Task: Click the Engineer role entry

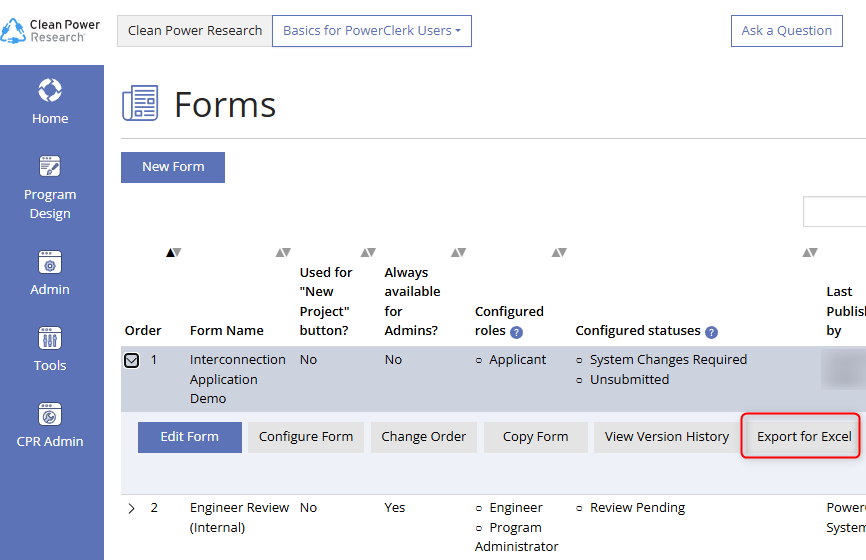Action: (x=516, y=508)
